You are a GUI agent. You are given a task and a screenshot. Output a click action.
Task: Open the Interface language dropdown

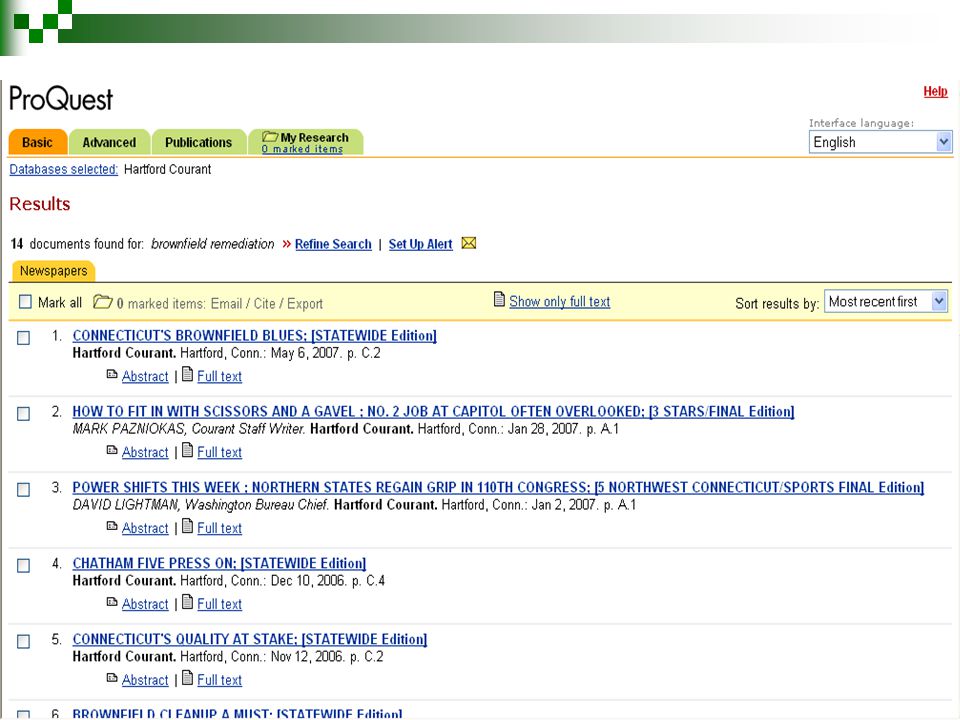pos(880,142)
